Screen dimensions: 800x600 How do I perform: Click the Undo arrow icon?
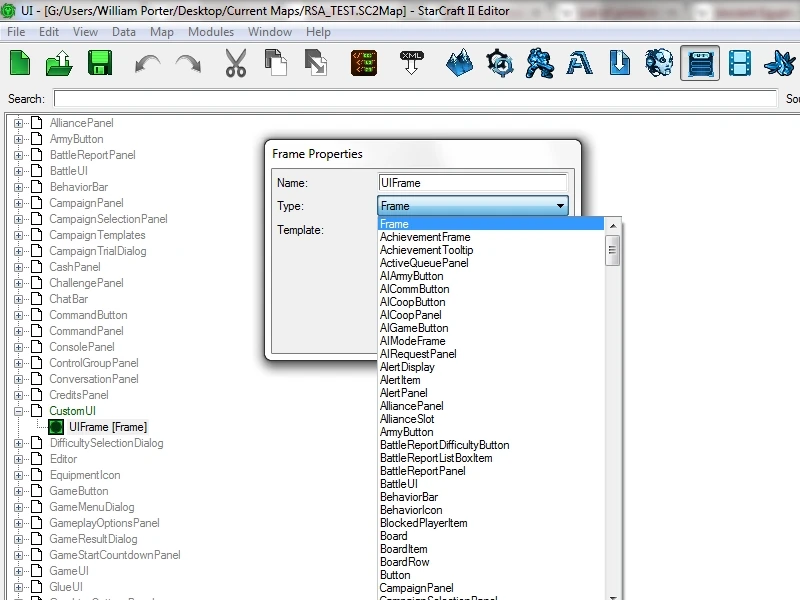click(x=147, y=64)
